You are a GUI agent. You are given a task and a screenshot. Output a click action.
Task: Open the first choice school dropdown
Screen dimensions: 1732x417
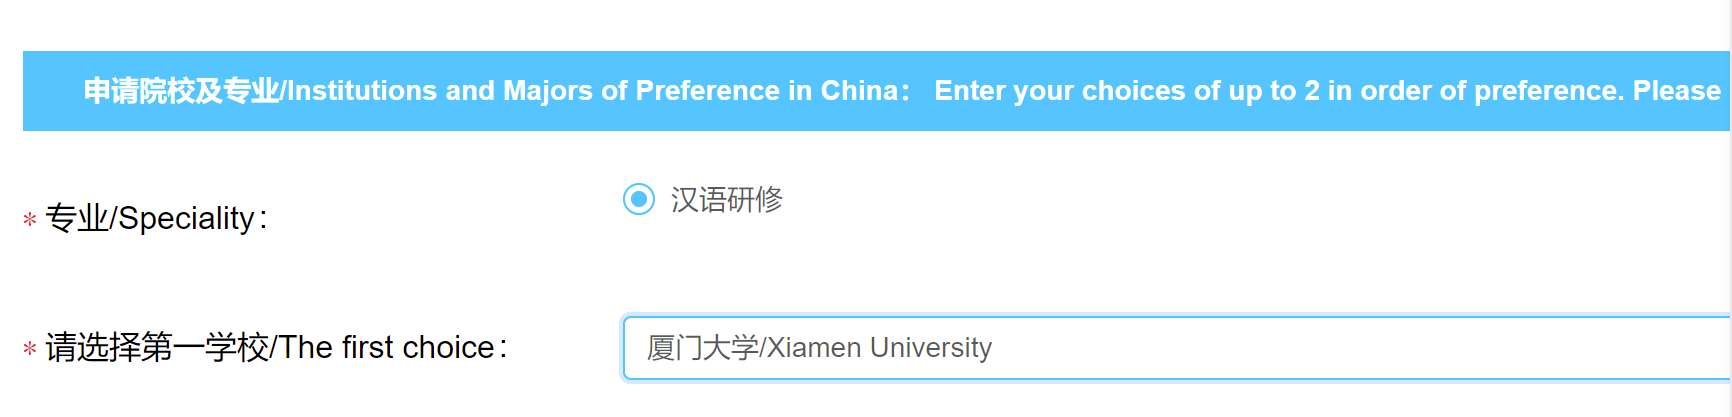[1175, 348]
